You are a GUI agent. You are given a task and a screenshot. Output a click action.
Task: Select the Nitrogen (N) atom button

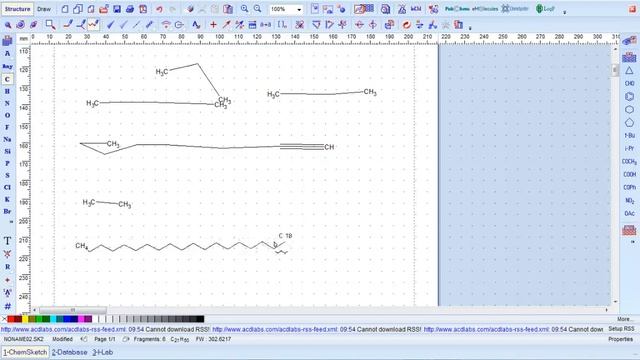(7, 103)
